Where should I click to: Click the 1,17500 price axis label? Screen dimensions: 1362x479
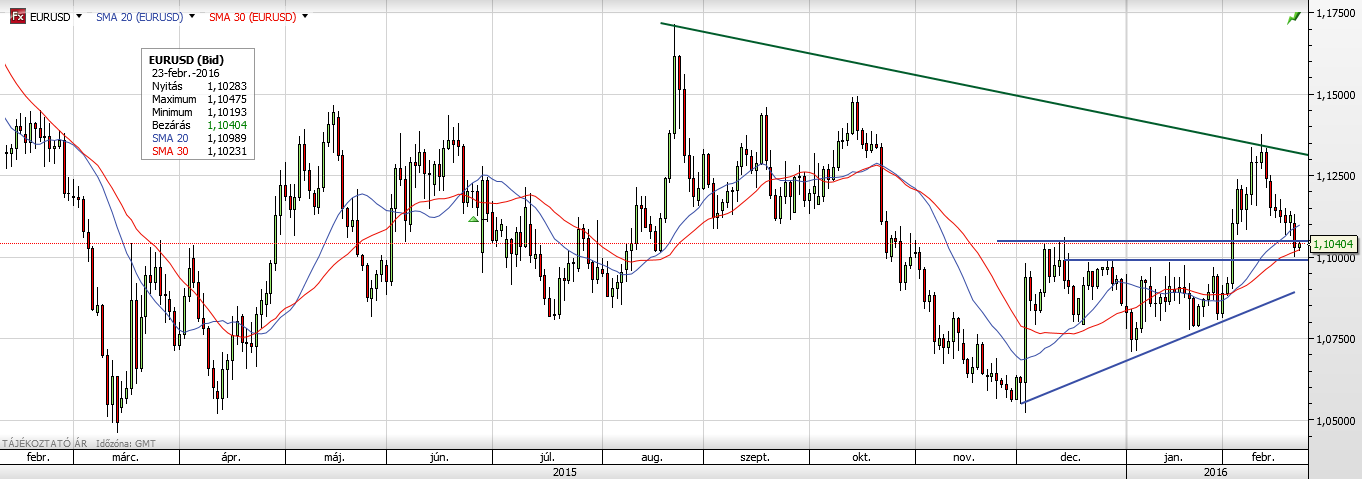click(1336, 13)
